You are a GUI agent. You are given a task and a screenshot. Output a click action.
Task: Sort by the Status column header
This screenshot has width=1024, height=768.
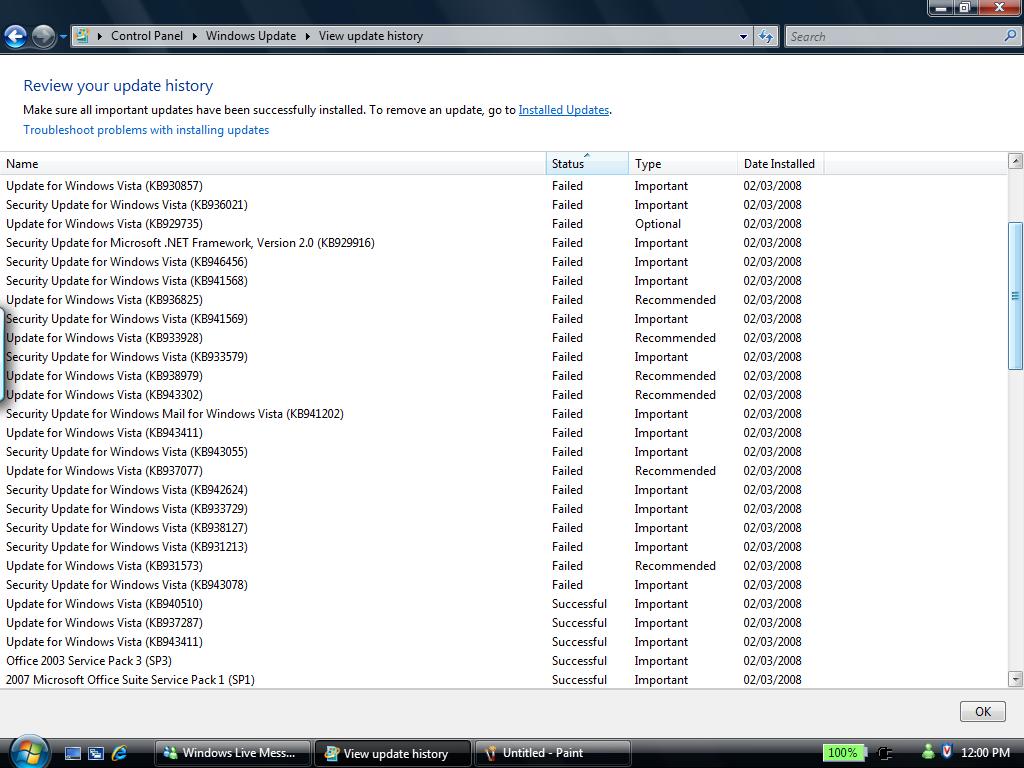tap(587, 164)
